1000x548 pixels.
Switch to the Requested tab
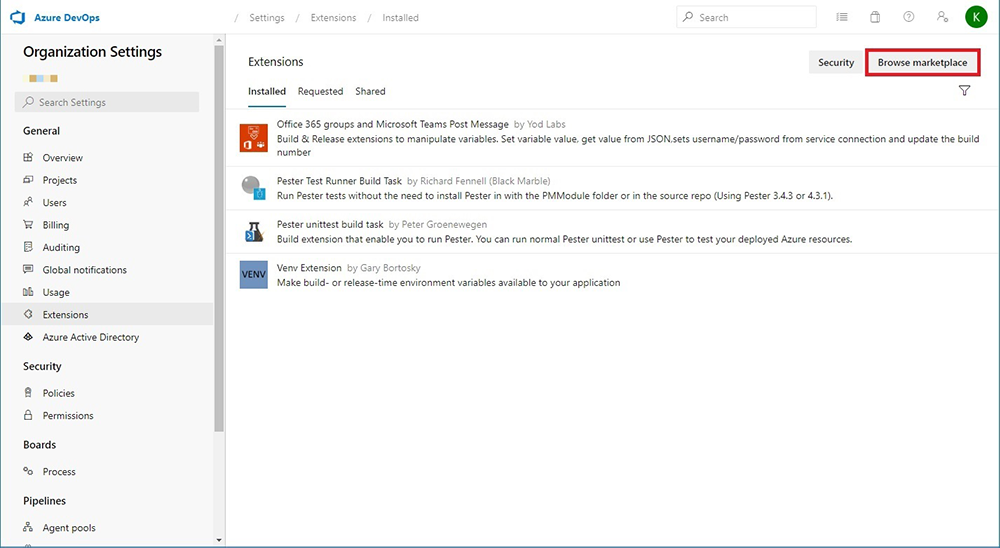pos(320,91)
